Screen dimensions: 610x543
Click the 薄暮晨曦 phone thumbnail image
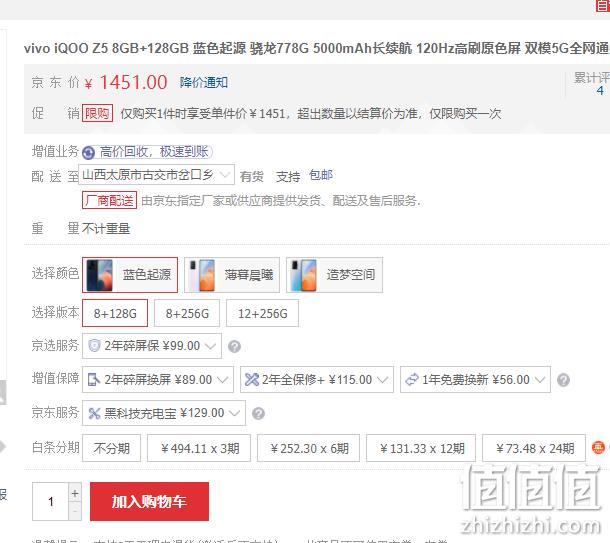(x=202, y=275)
